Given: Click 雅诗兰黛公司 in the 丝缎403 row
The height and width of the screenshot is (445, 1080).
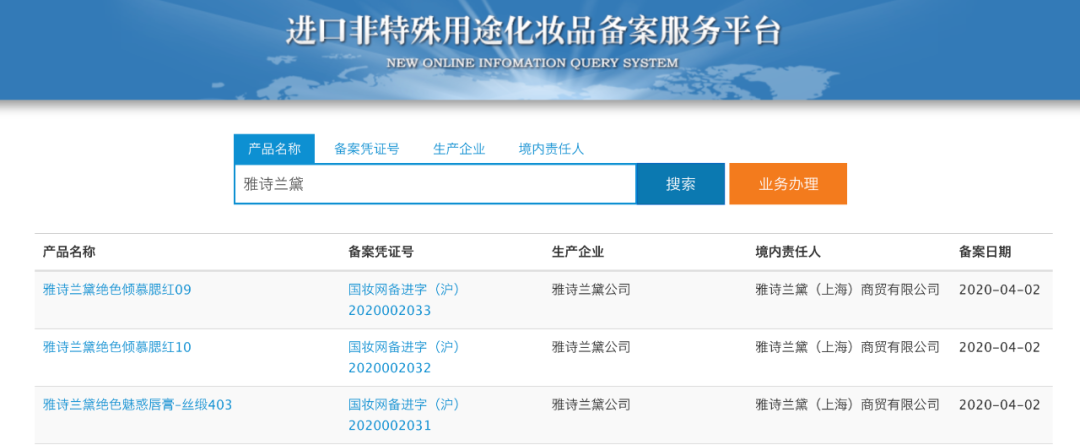Looking at the screenshot, I should click(591, 405).
